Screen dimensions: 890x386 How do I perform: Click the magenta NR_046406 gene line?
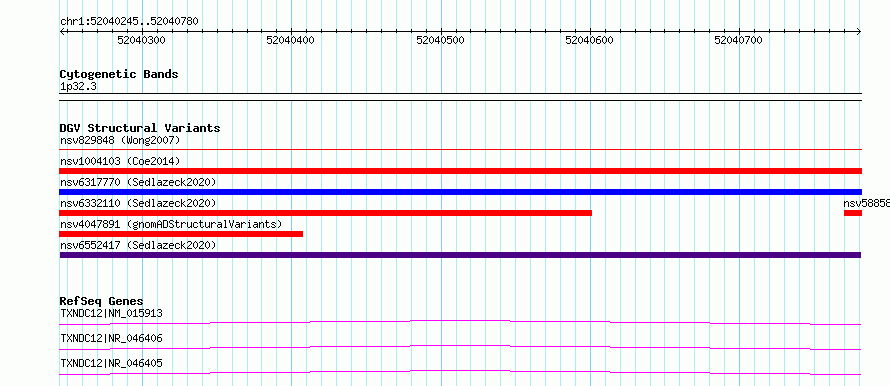tap(460, 347)
